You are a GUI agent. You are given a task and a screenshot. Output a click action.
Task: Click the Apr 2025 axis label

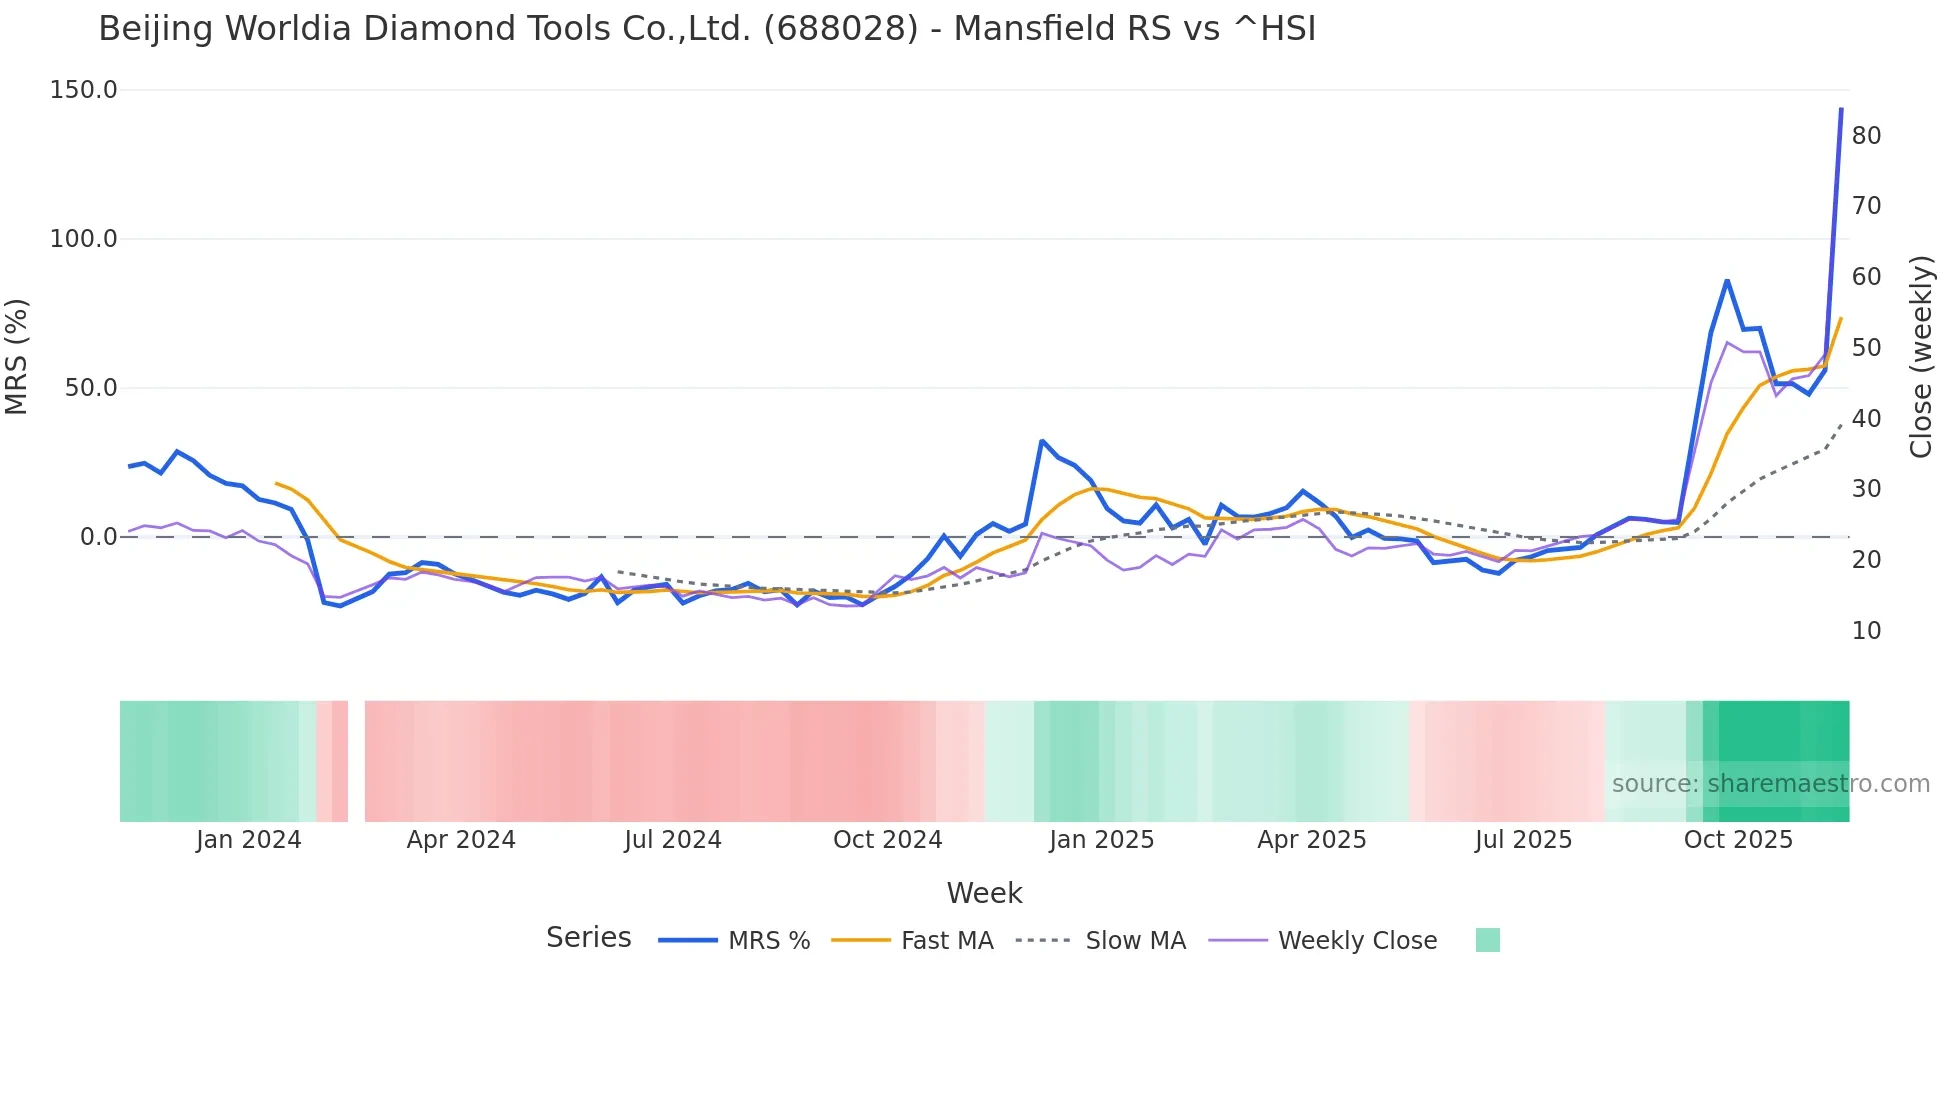pos(1312,840)
